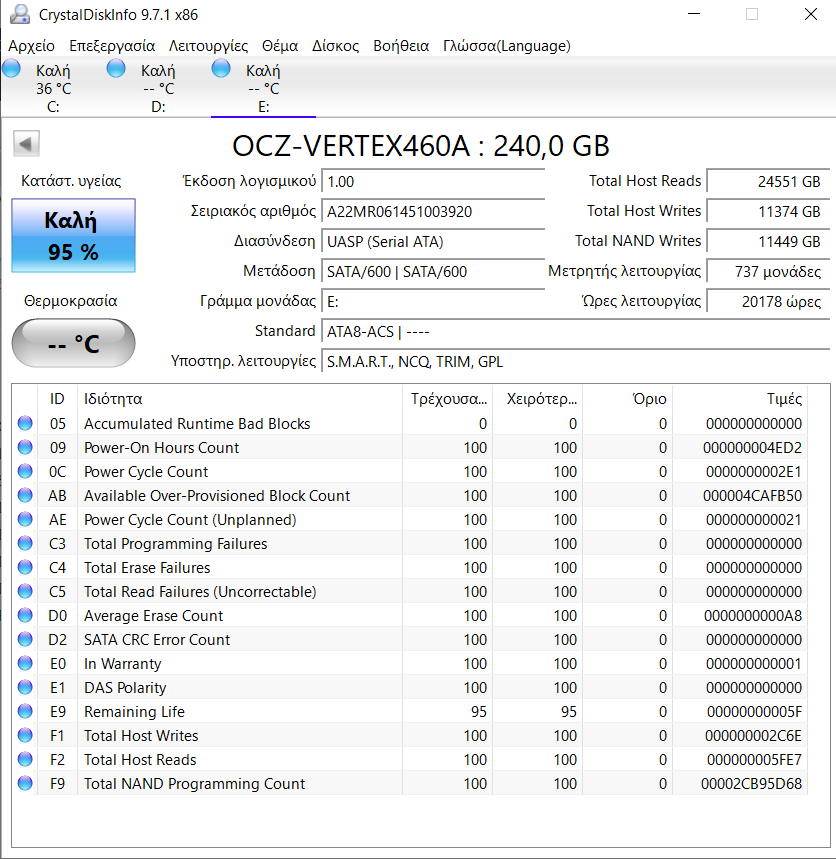Select drive C: status orb
This screenshot has height=859, width=836.
coord(12,68)
